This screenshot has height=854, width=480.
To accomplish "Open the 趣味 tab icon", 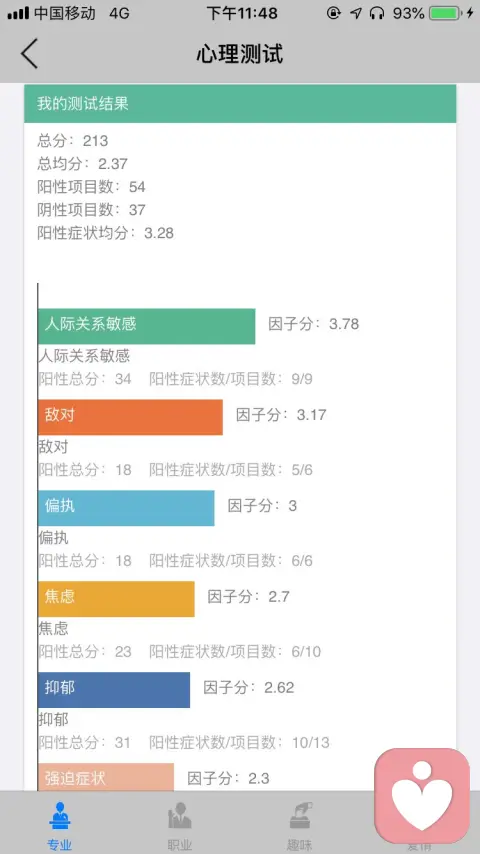I will click(x=300, y=815).
